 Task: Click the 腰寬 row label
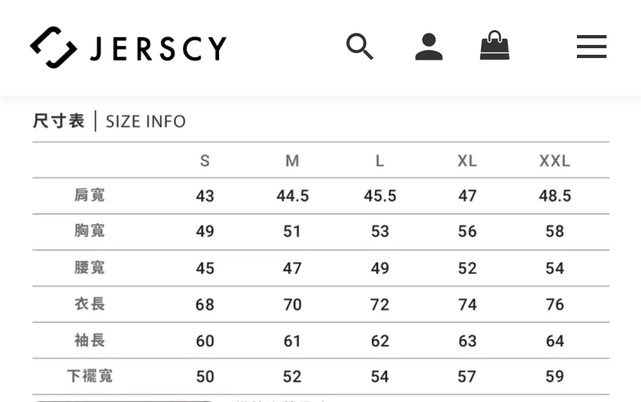coord(89,268)
